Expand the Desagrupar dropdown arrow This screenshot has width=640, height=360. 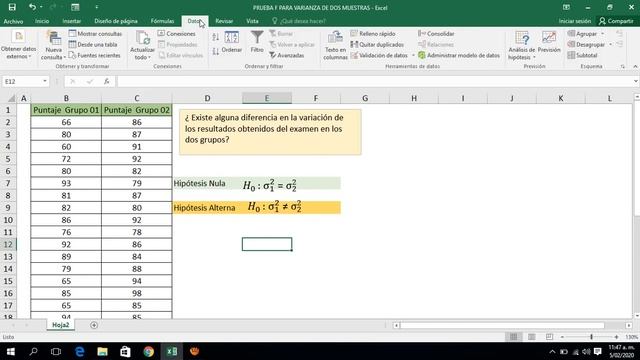[611, 44]
